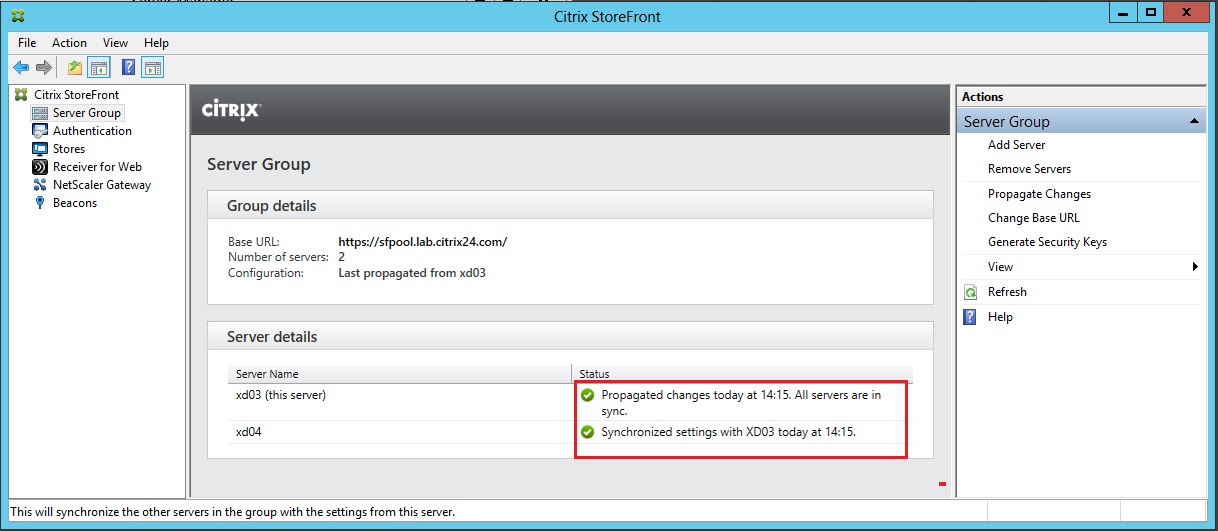Click the Authentication tree icon
Image resolution: width=1218 pixels, height=531 pixels.
click(40, 131)
